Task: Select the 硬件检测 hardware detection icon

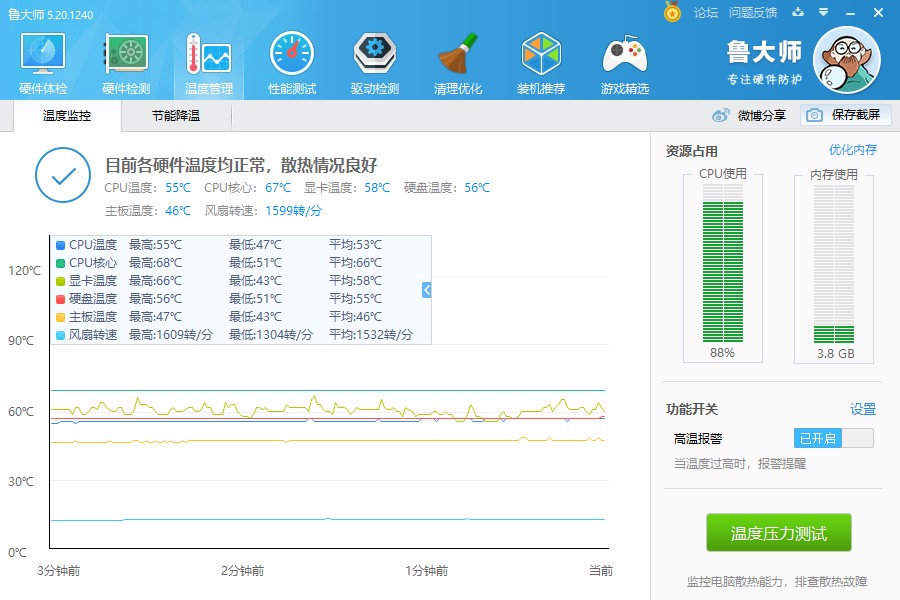Action: click(x=124, y=60)
